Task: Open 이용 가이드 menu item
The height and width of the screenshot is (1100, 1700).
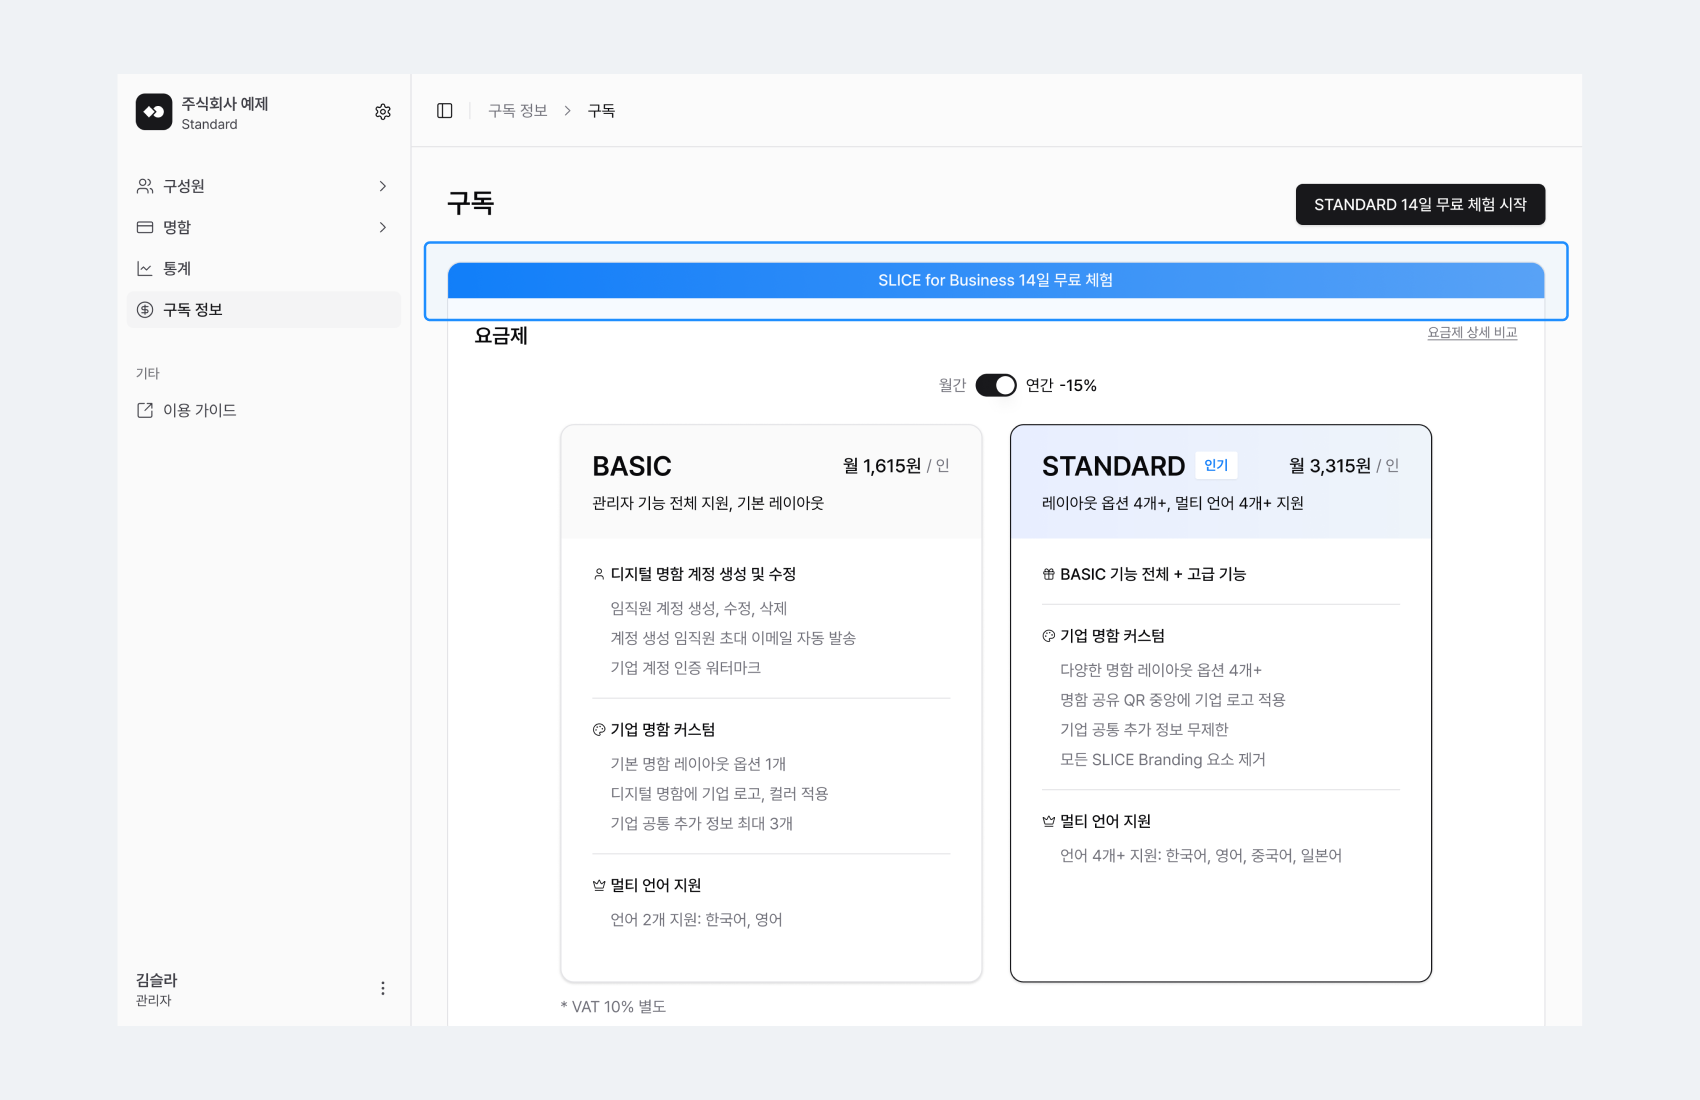Action: 264,410
